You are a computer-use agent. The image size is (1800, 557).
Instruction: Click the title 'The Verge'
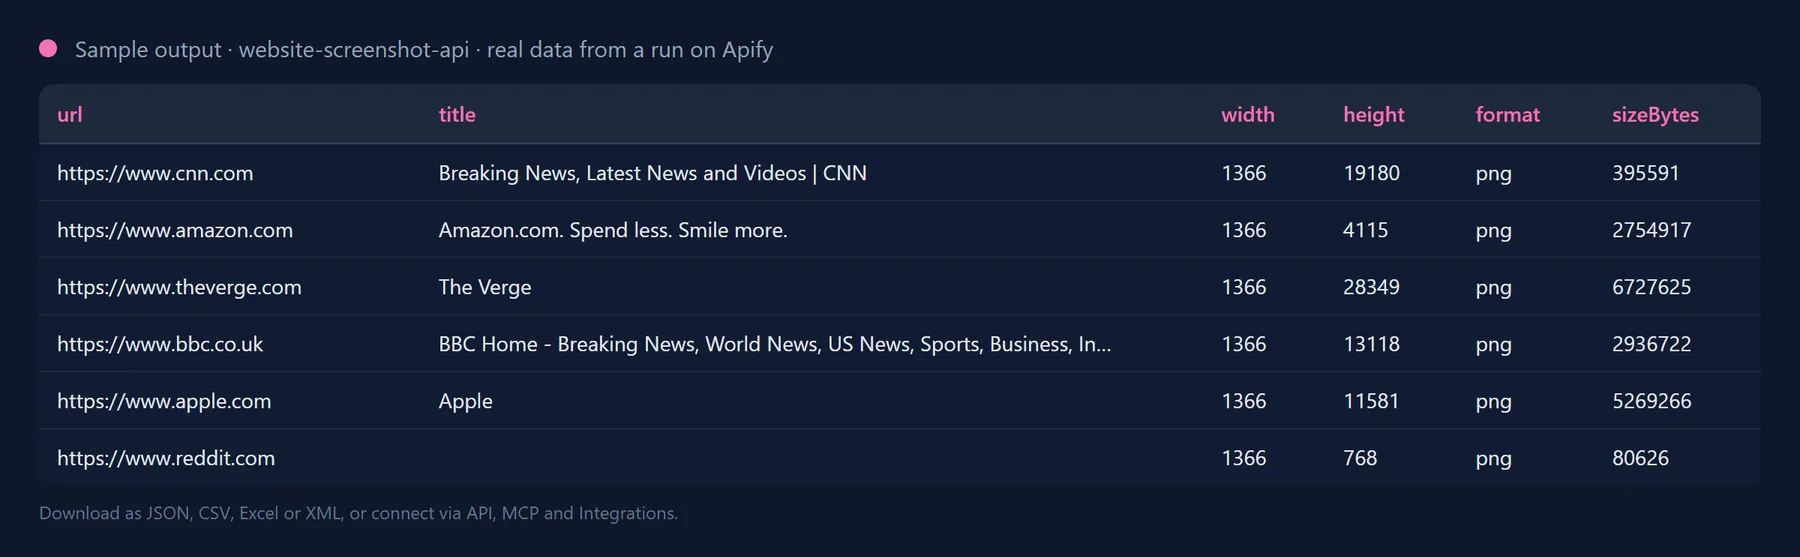[x=485, y=287]
